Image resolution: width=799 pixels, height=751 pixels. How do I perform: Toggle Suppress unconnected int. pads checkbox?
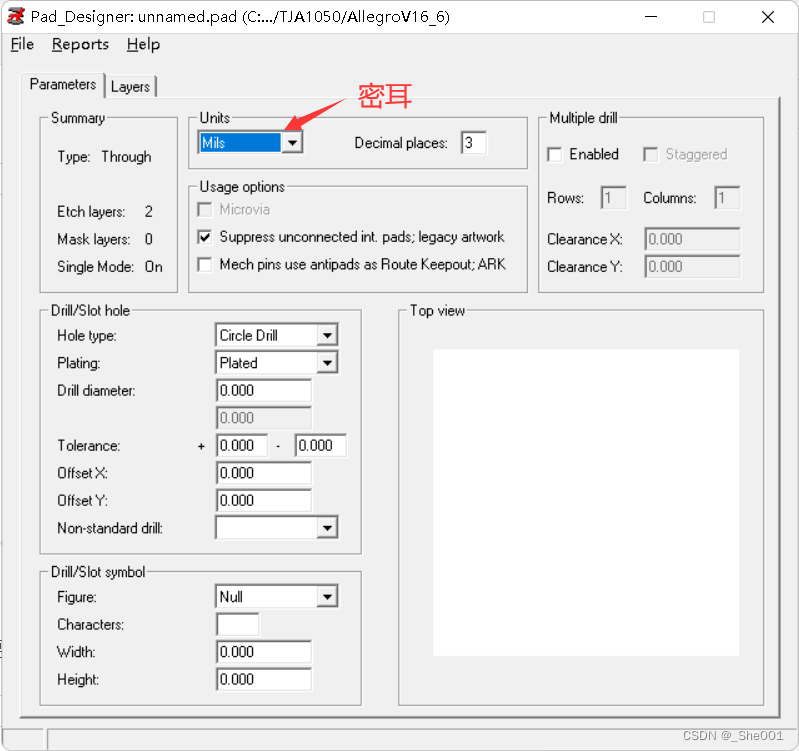pos(205,238)
